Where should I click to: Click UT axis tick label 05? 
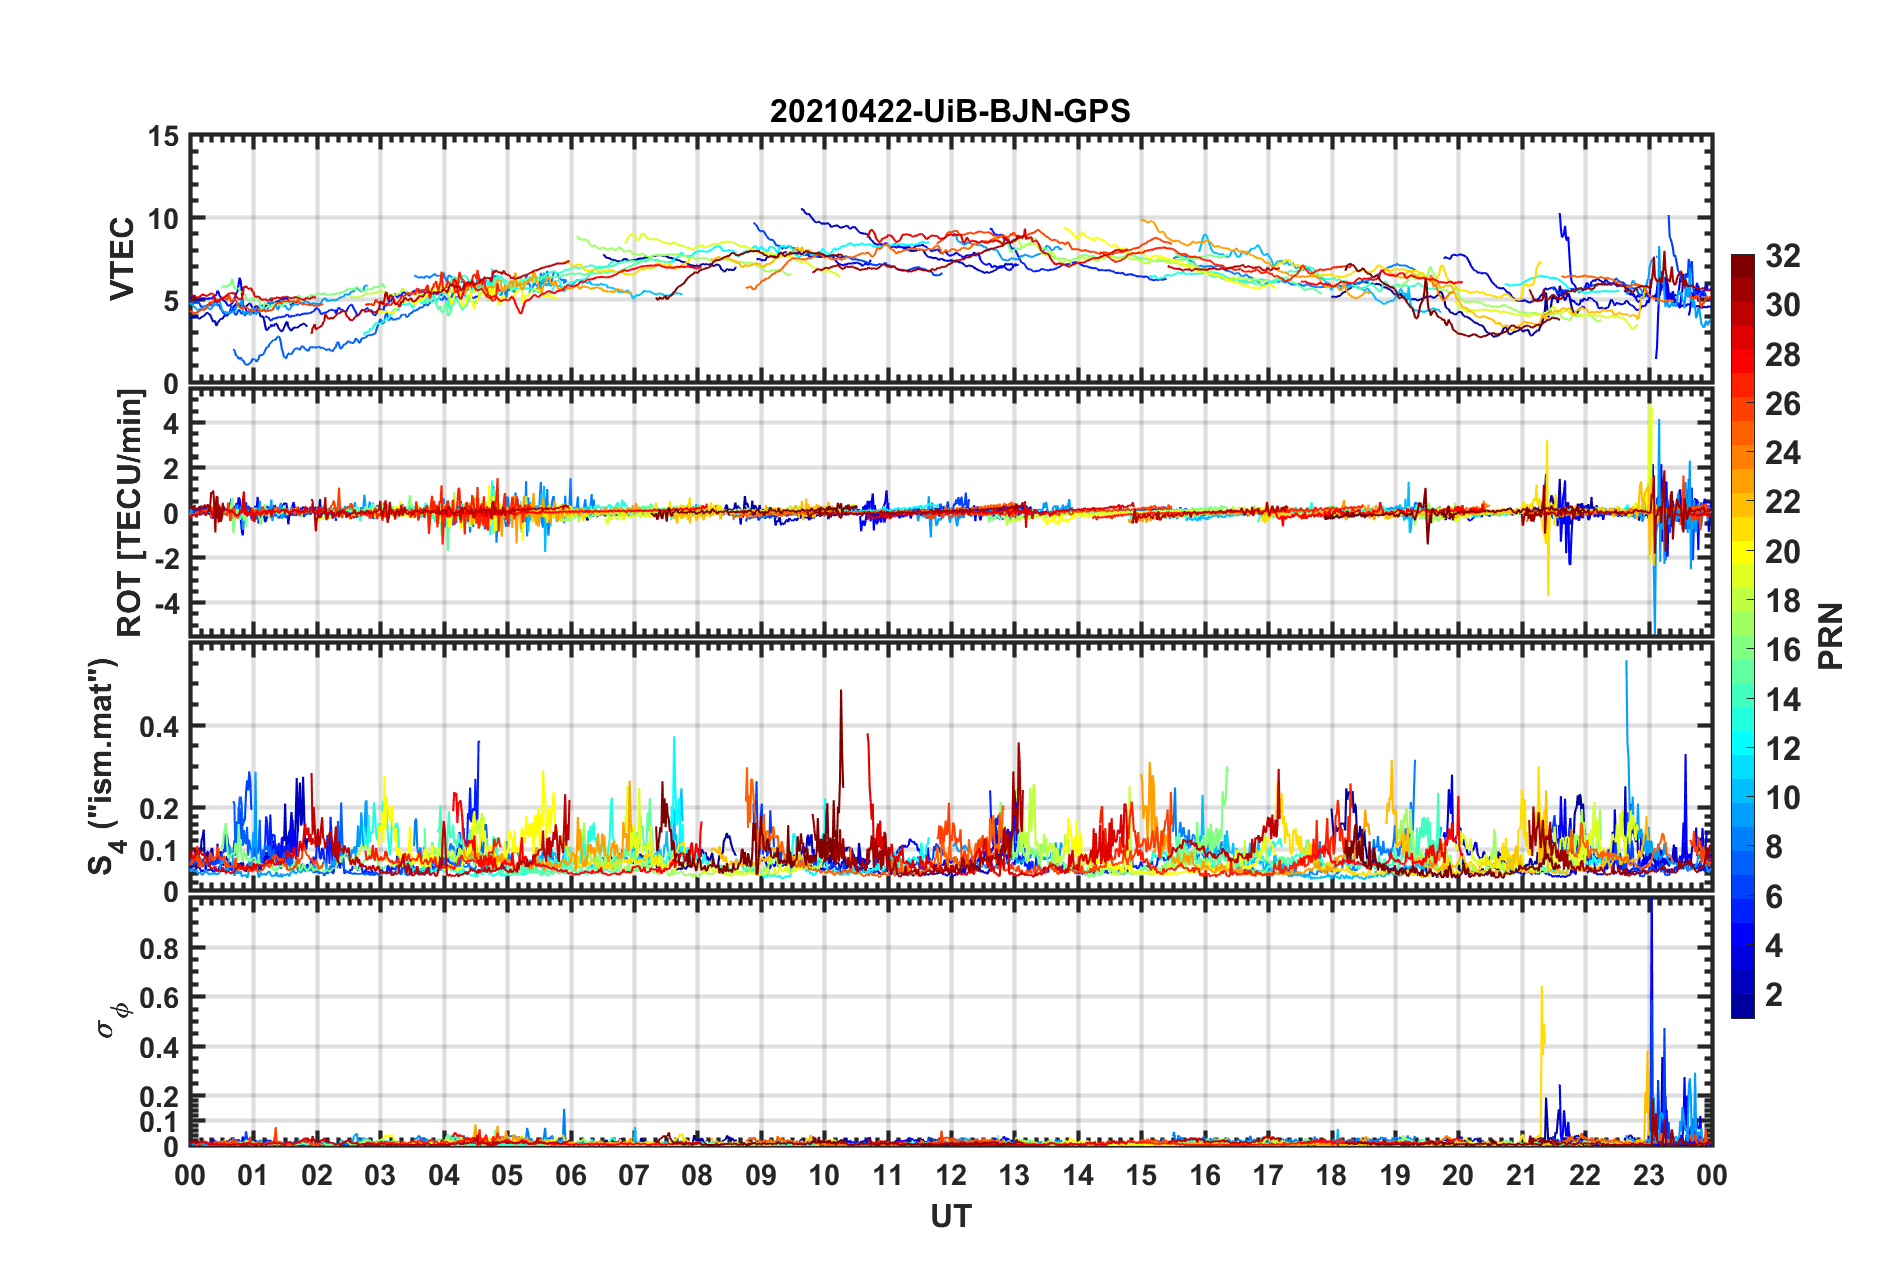[507, 1175]
